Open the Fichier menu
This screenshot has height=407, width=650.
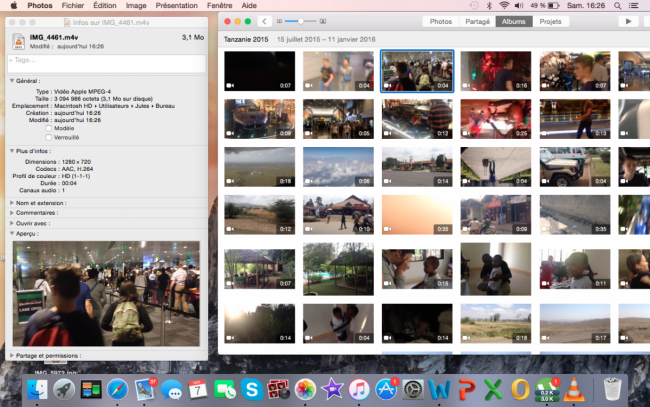point(73,5)
